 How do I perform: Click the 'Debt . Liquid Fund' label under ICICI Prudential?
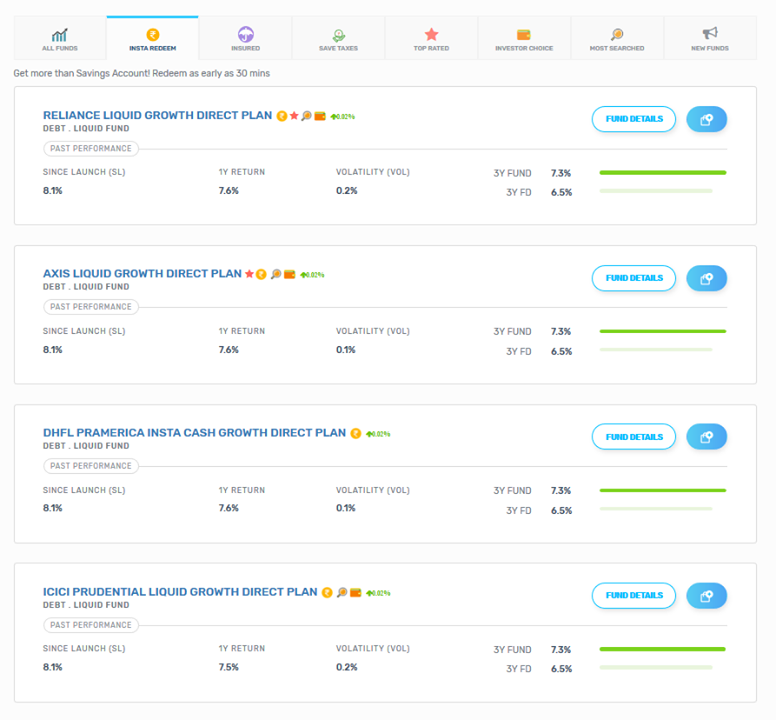86,605
